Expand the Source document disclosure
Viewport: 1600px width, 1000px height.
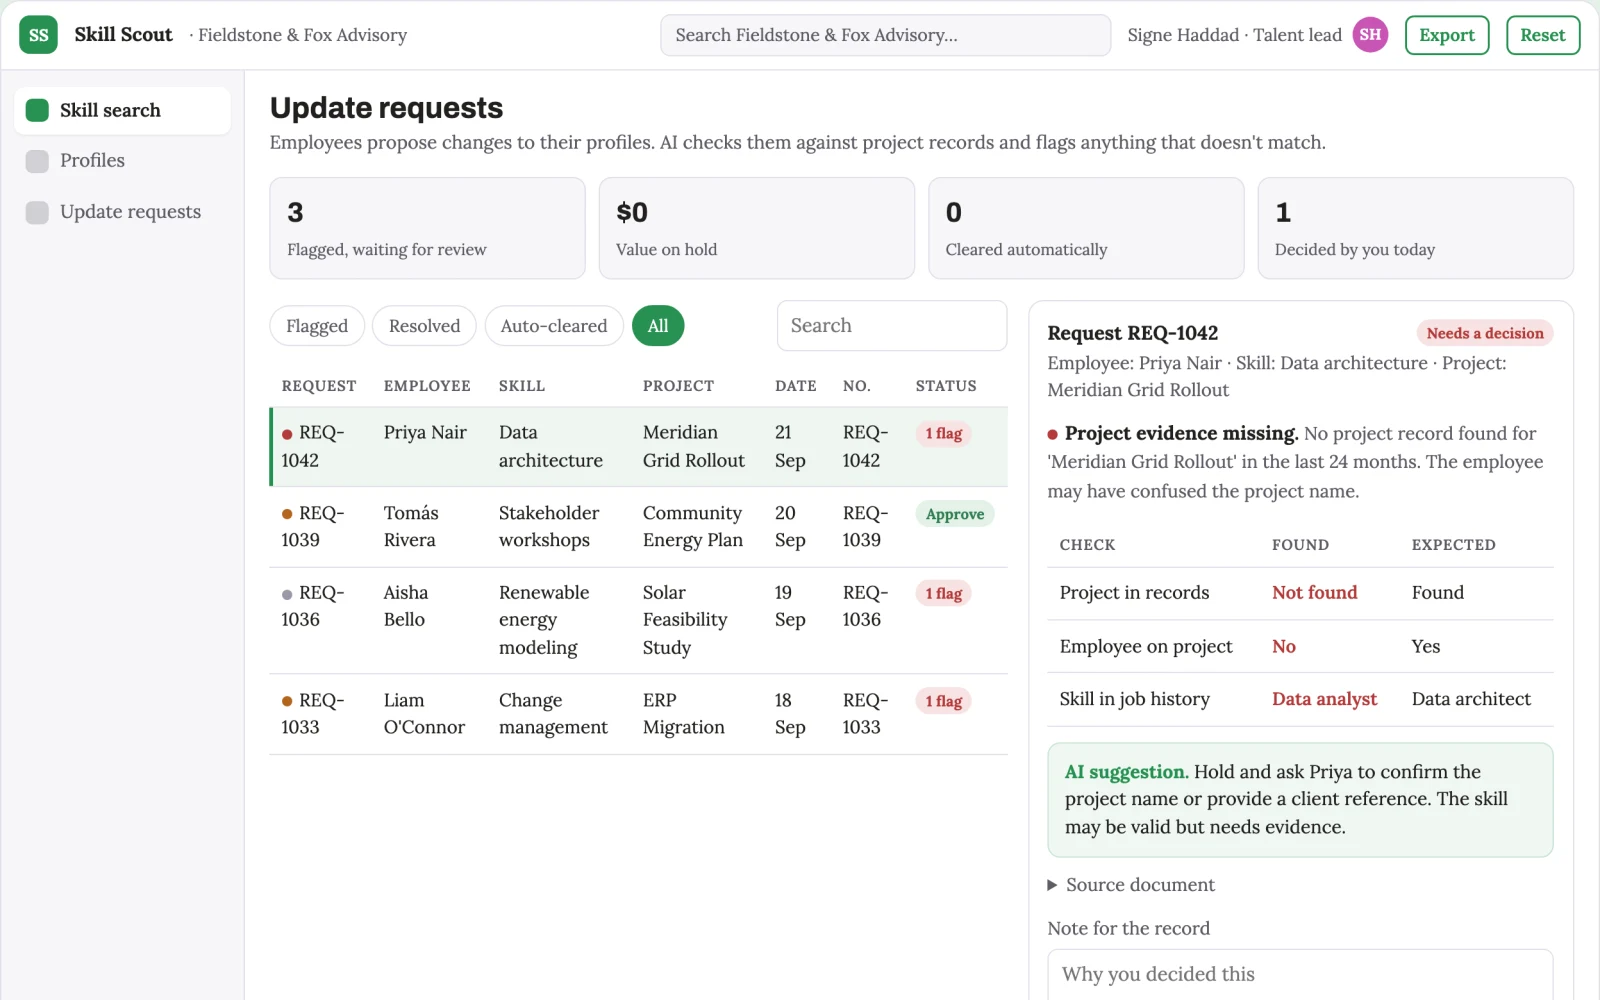click(1131, 885)
